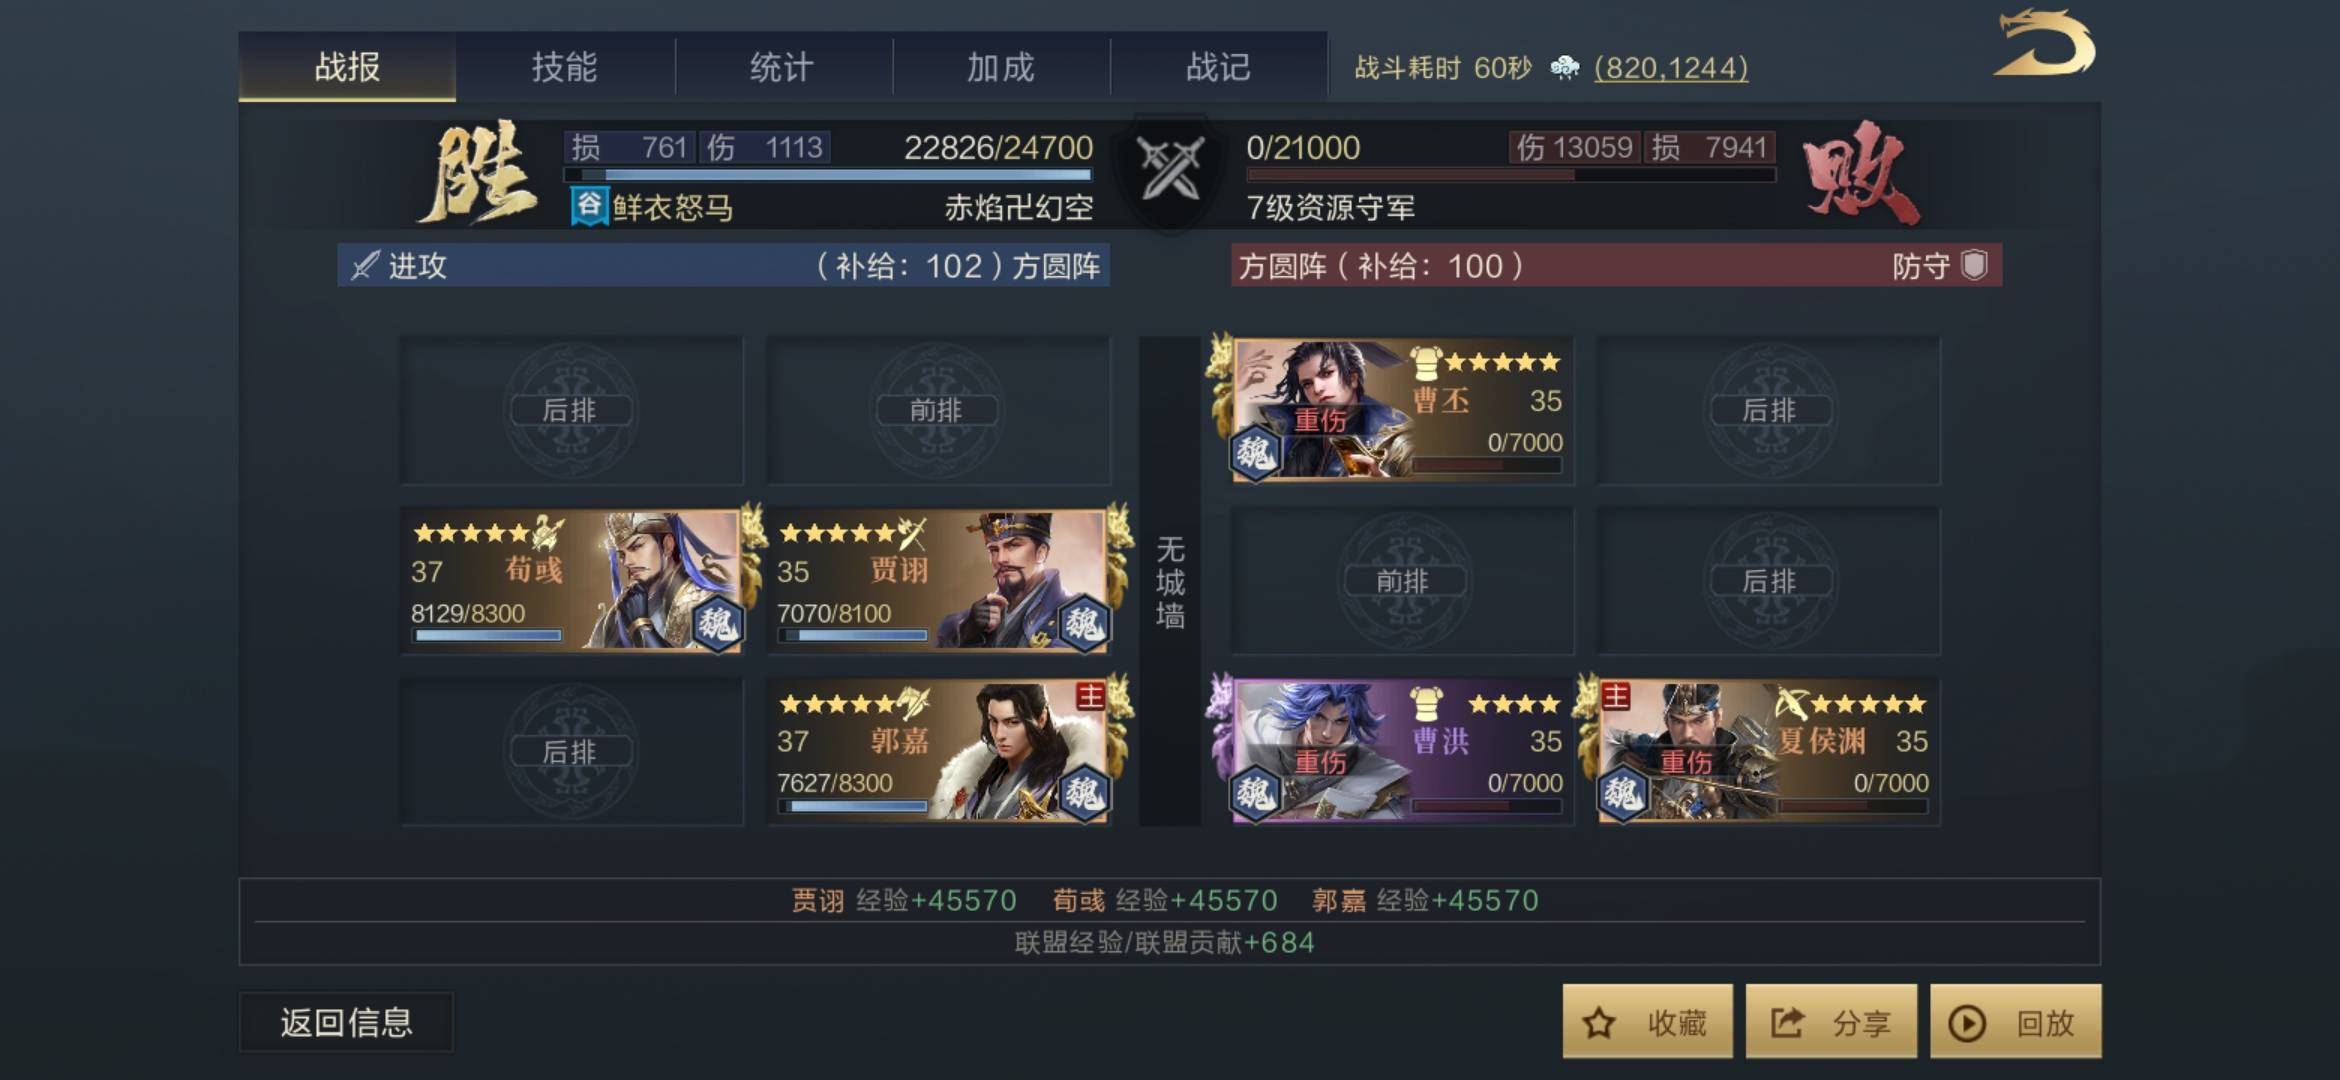Click the crossed swords battle emblem
Viewport: 2340px width, 1080px height.
[1171, 169]
